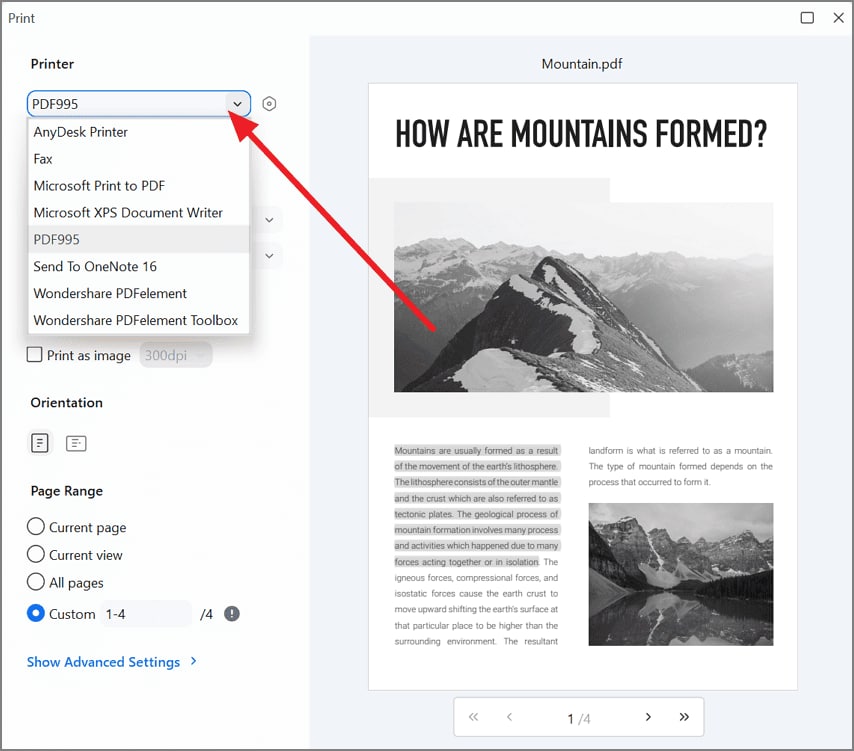
Task: Select Current page radio button
Action: 36,526
